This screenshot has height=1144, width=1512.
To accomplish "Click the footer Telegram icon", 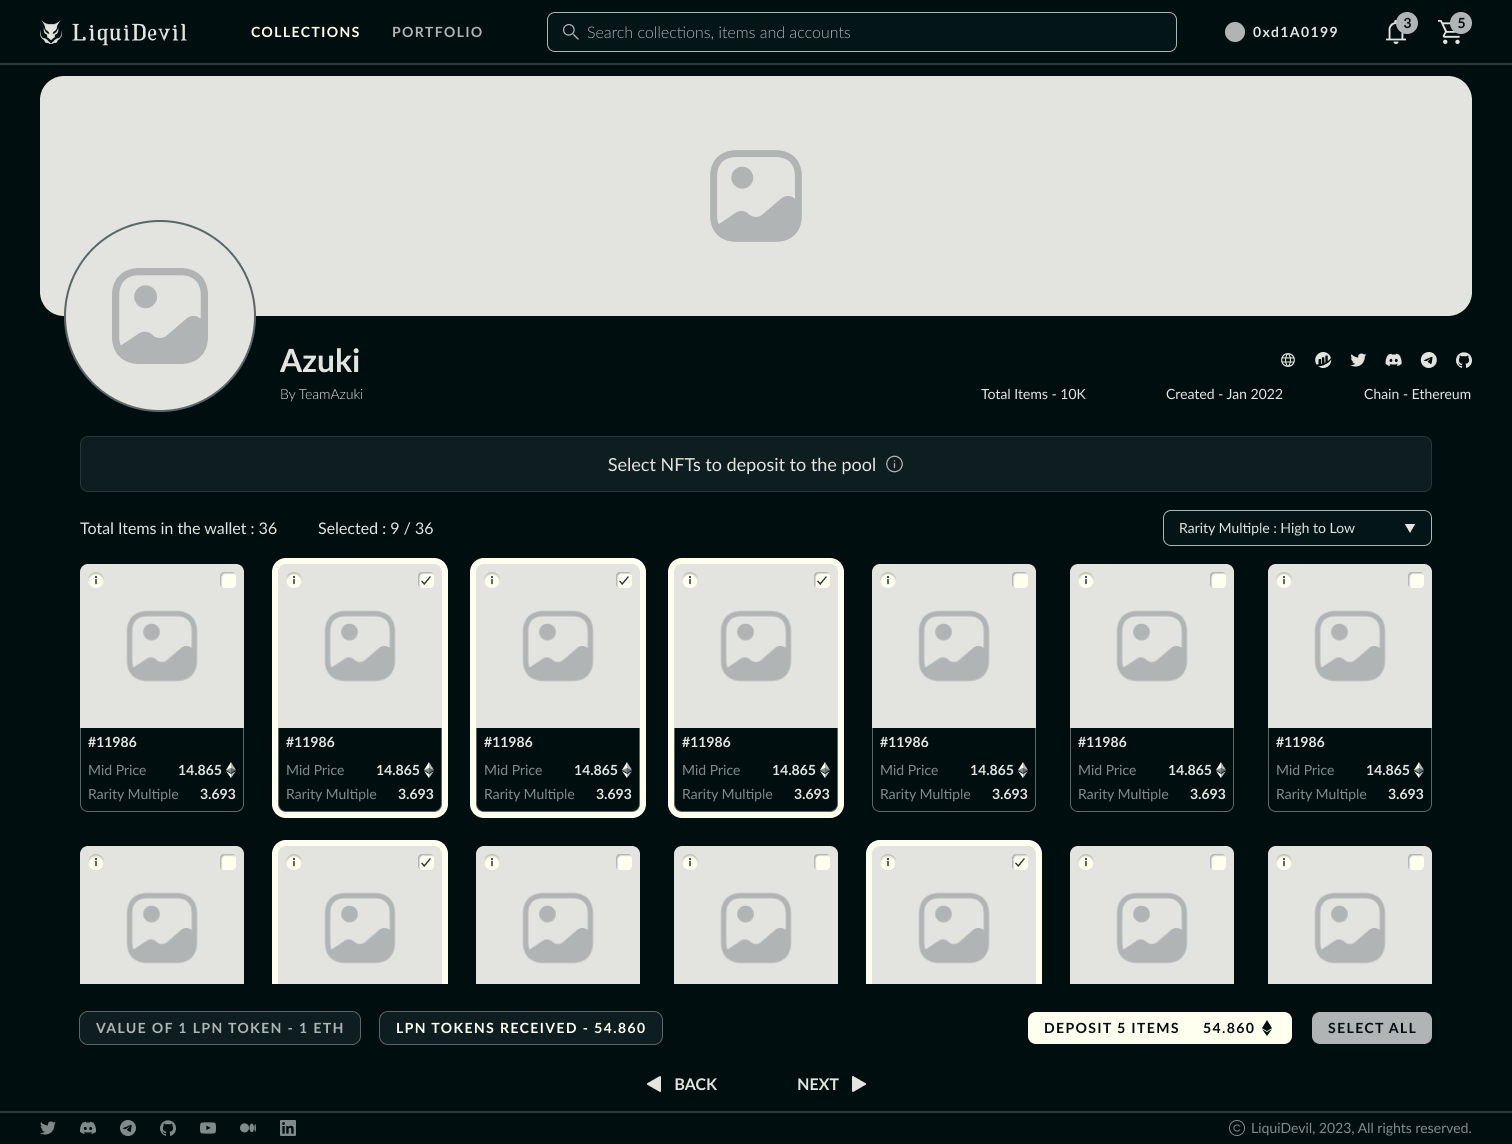I will coord(128,1128).
